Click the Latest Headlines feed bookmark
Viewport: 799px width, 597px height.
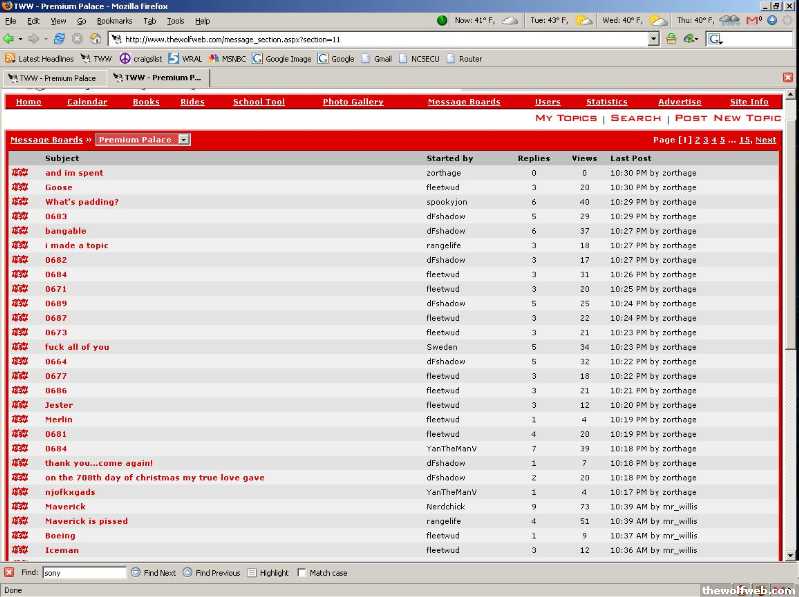coord(39,59)
